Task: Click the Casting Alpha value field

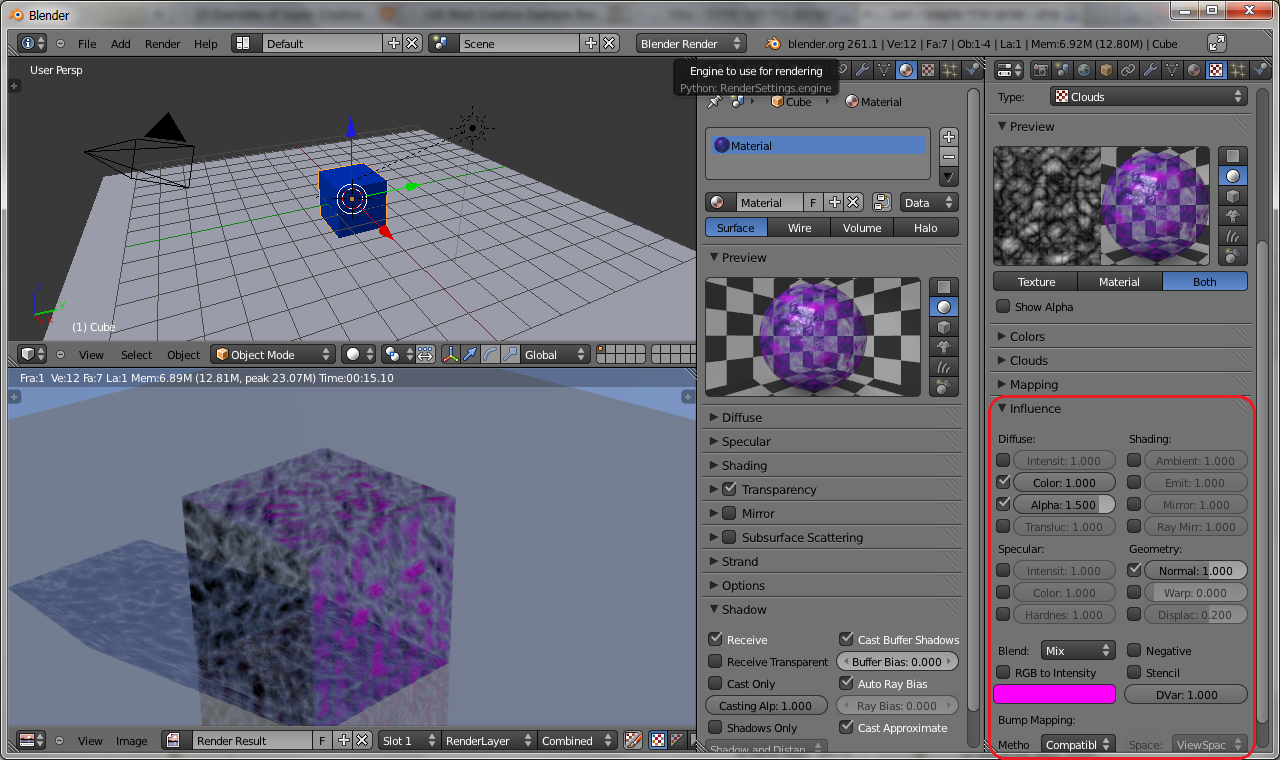Action: (765, 706)
